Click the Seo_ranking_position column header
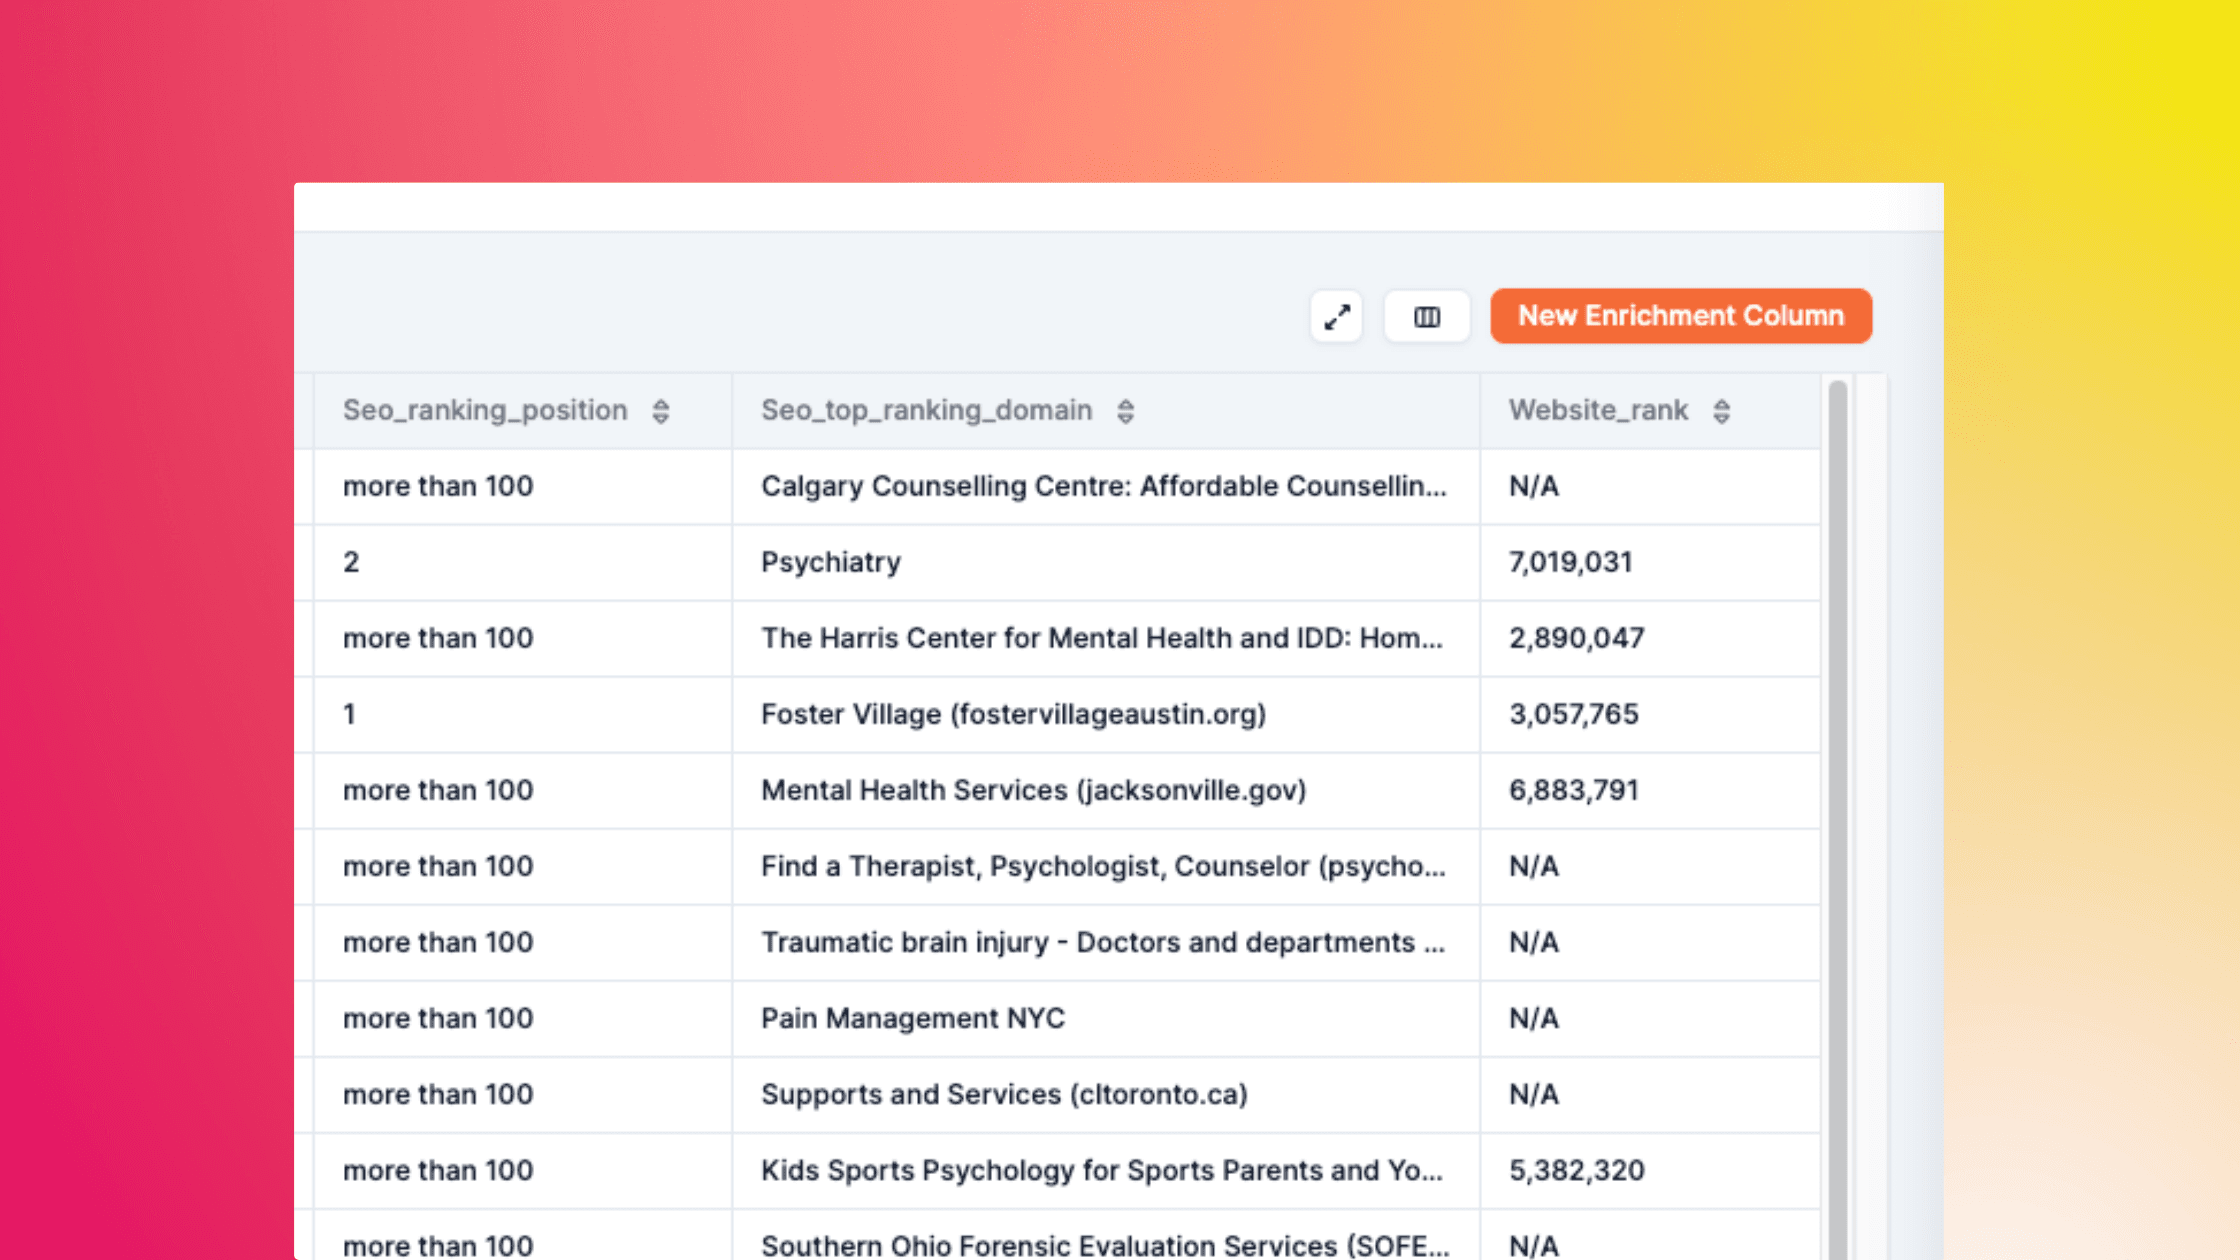The width and height of the screenshot is (2240, 1260). (x=485, y=410)
